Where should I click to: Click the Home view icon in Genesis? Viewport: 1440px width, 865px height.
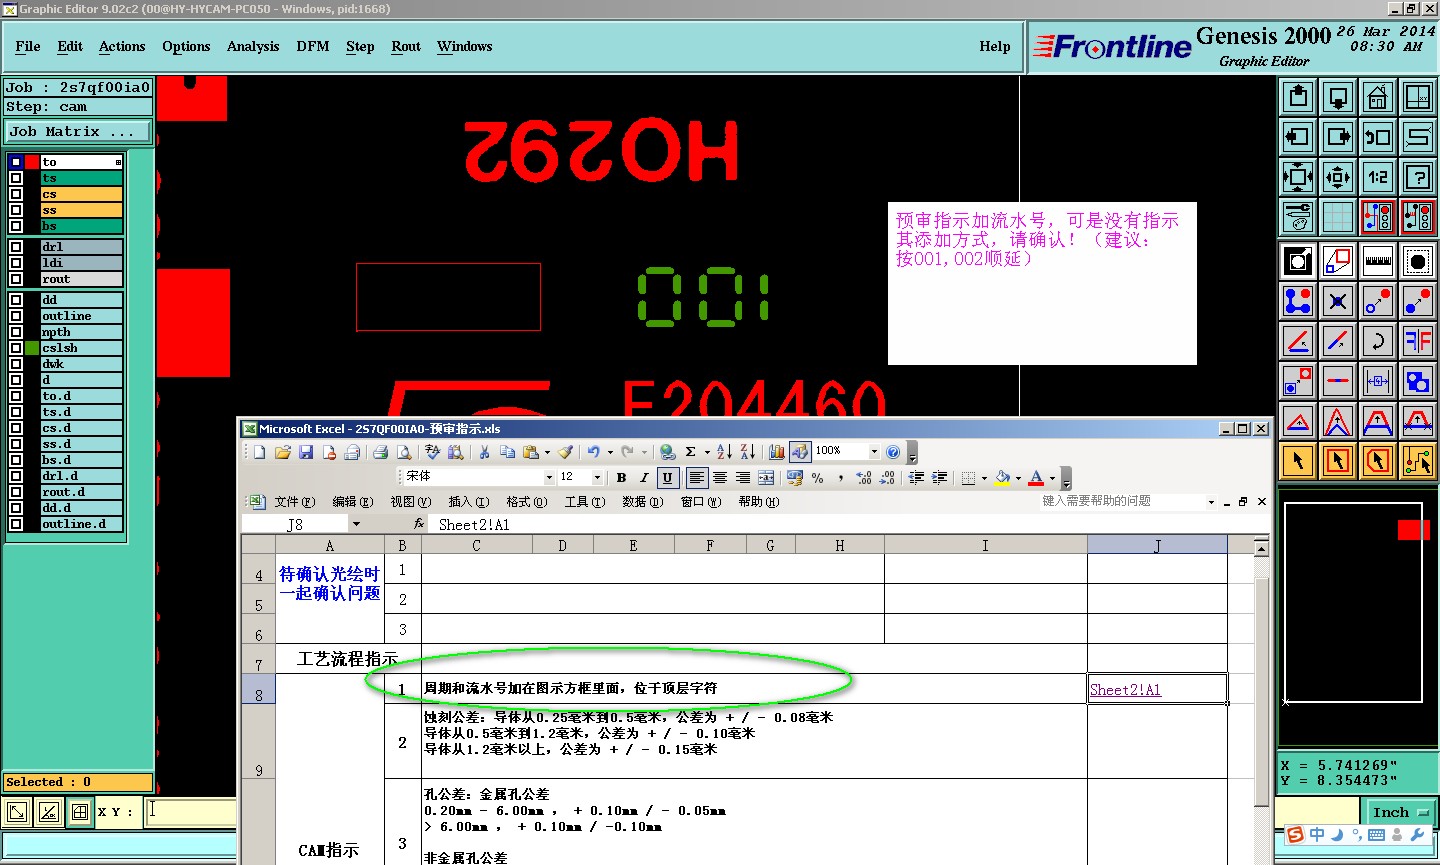[x=1378, y=97]
